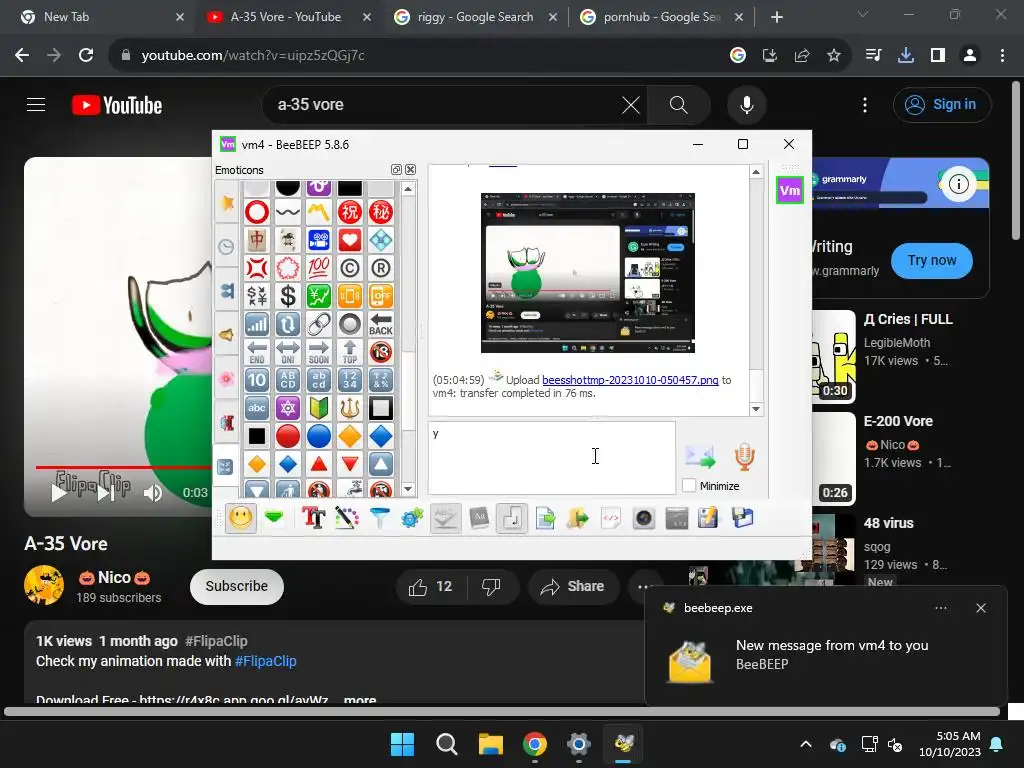Play the YouTube video

(59, 493)
